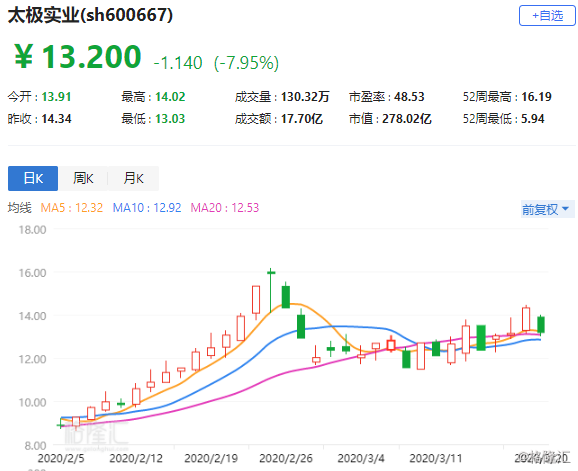Click the 成交量 value 130.32万
This screenshot has width=578, height=471.
click(305, 97)
